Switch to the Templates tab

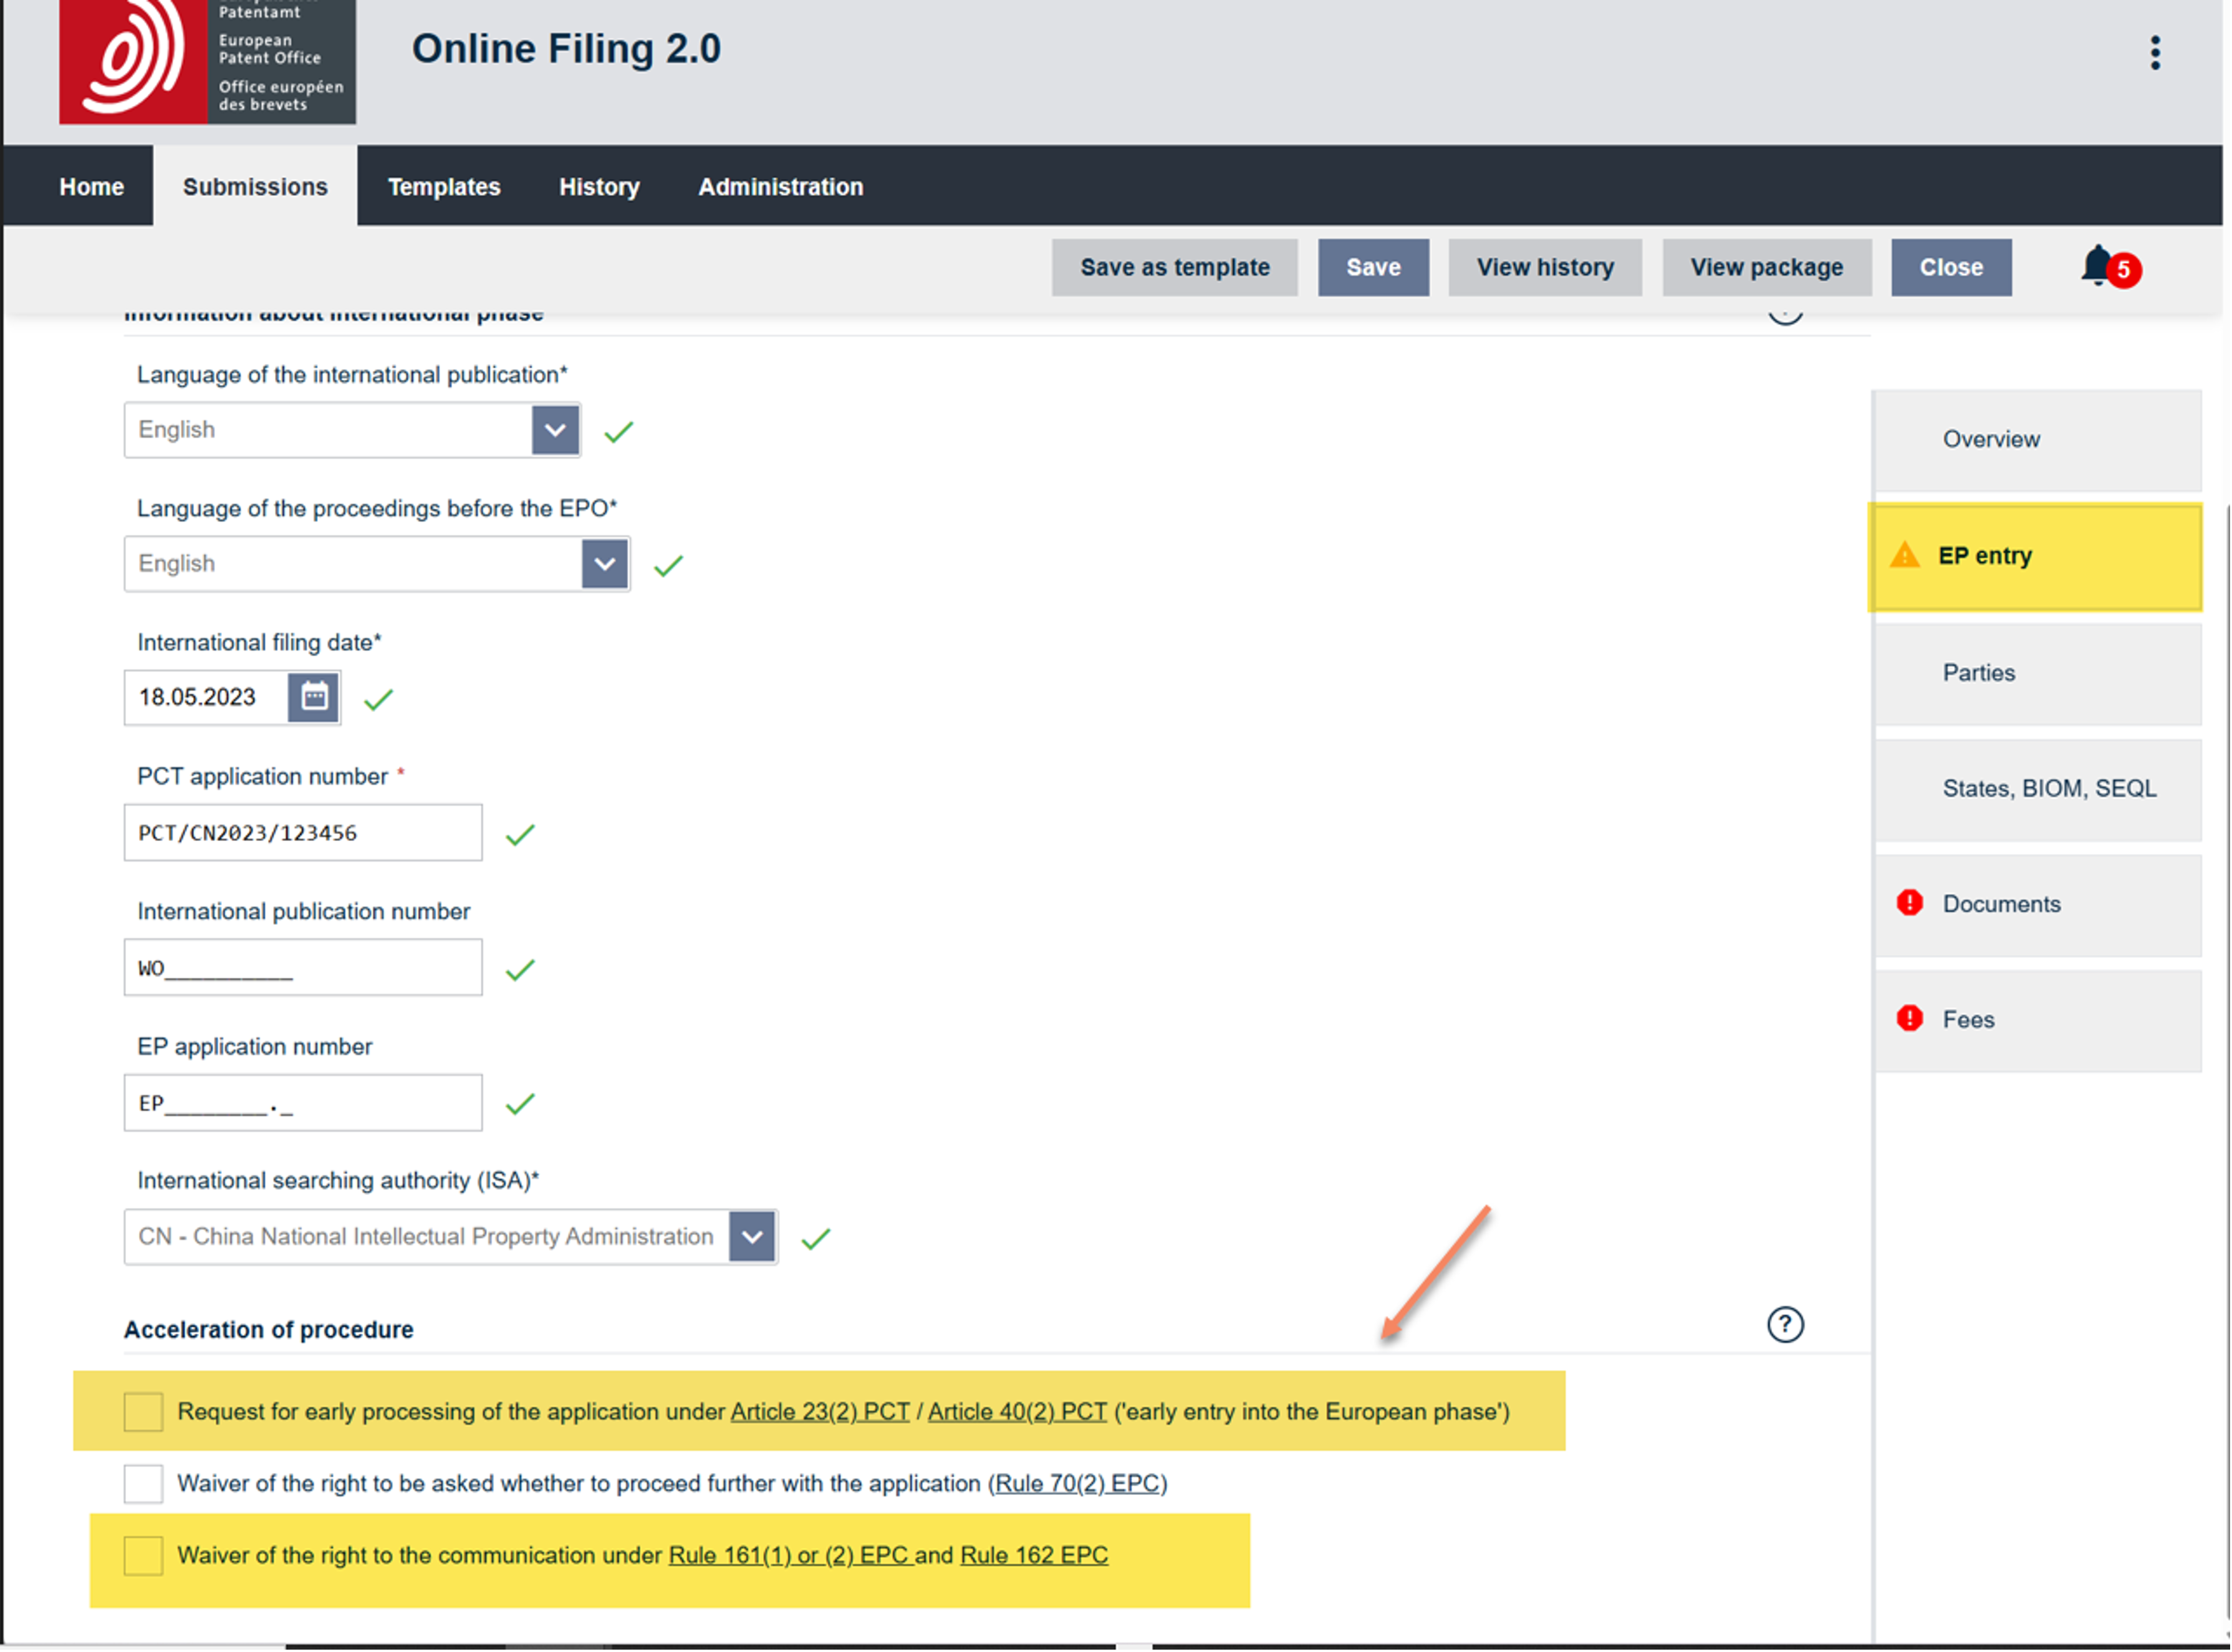pyautogui.click(x=444, y=187)
